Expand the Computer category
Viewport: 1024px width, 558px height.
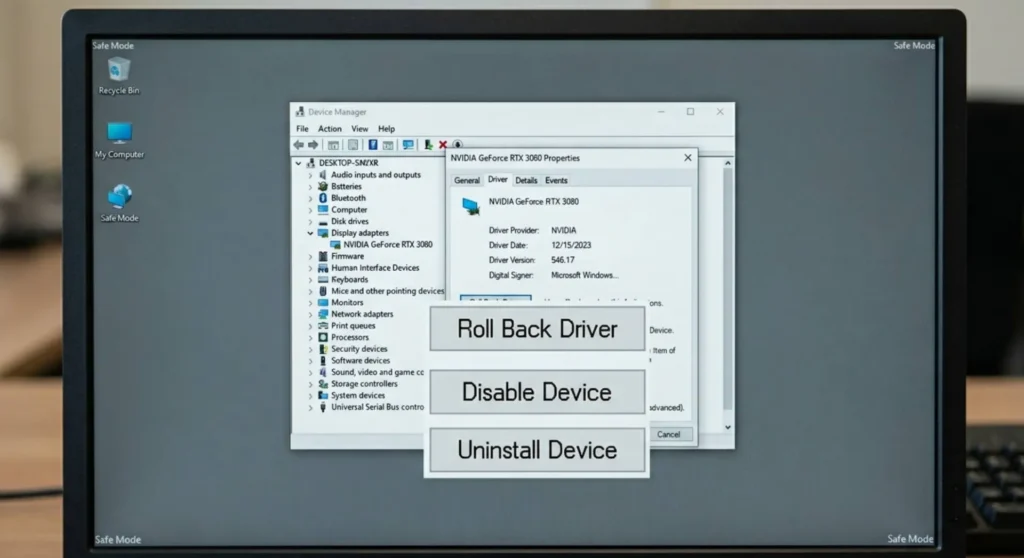pyautogui.click(x=310, y=210)
